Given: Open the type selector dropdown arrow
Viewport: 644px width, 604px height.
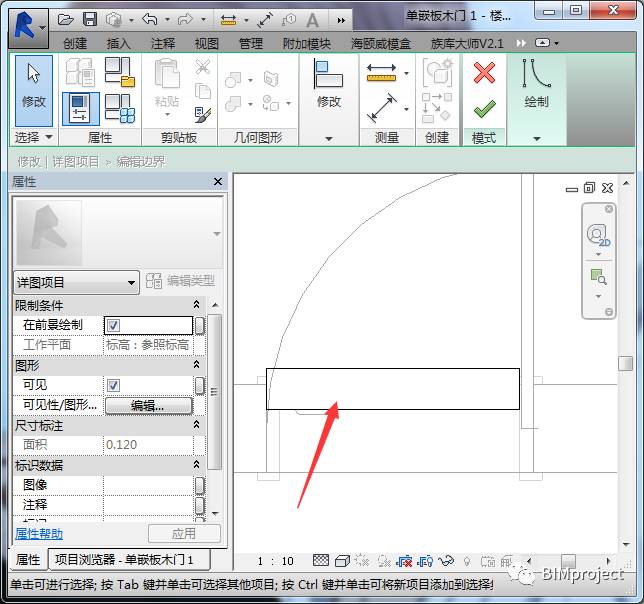Looking at the screenshot, I should 217,234.
